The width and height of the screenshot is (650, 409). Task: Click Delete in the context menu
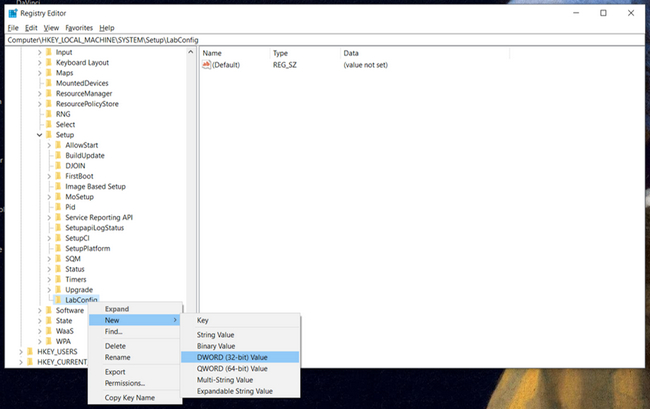(135, 346)
